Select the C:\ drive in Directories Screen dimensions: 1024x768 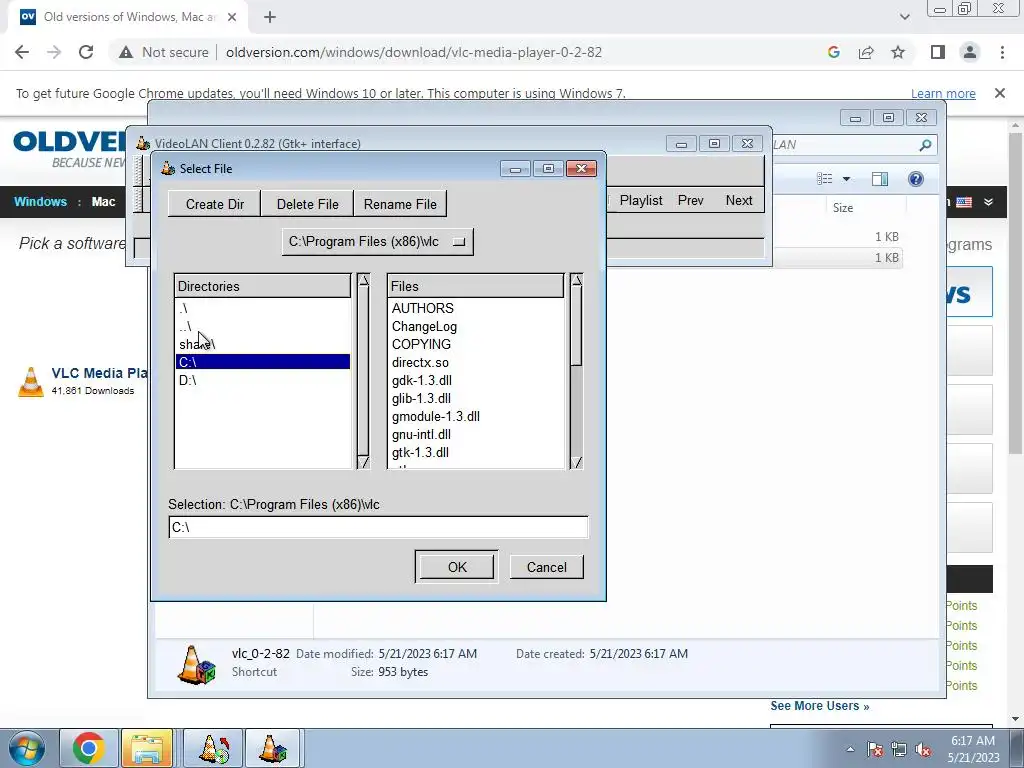(x=263, y=362)
